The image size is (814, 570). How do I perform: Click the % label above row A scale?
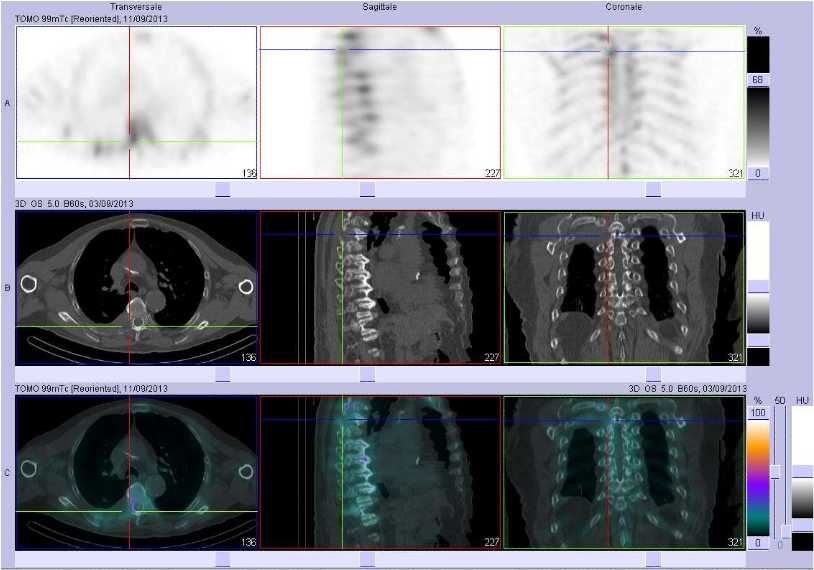(758, 31)
